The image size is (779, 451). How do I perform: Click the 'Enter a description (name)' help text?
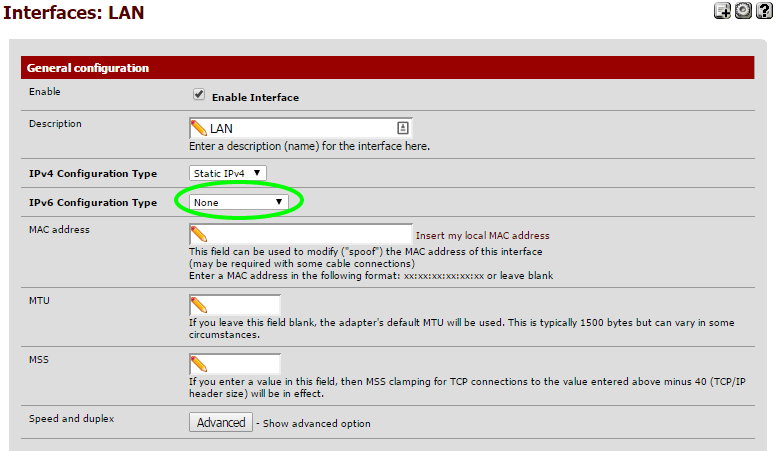(310, 146)
